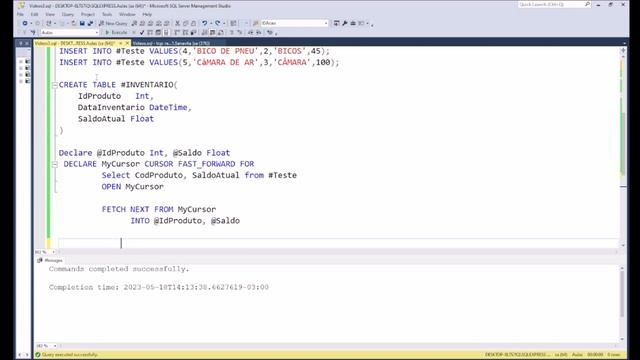Click the Cut scissors icon
This screenshot has height=360, width=640.
pos(178,23)
